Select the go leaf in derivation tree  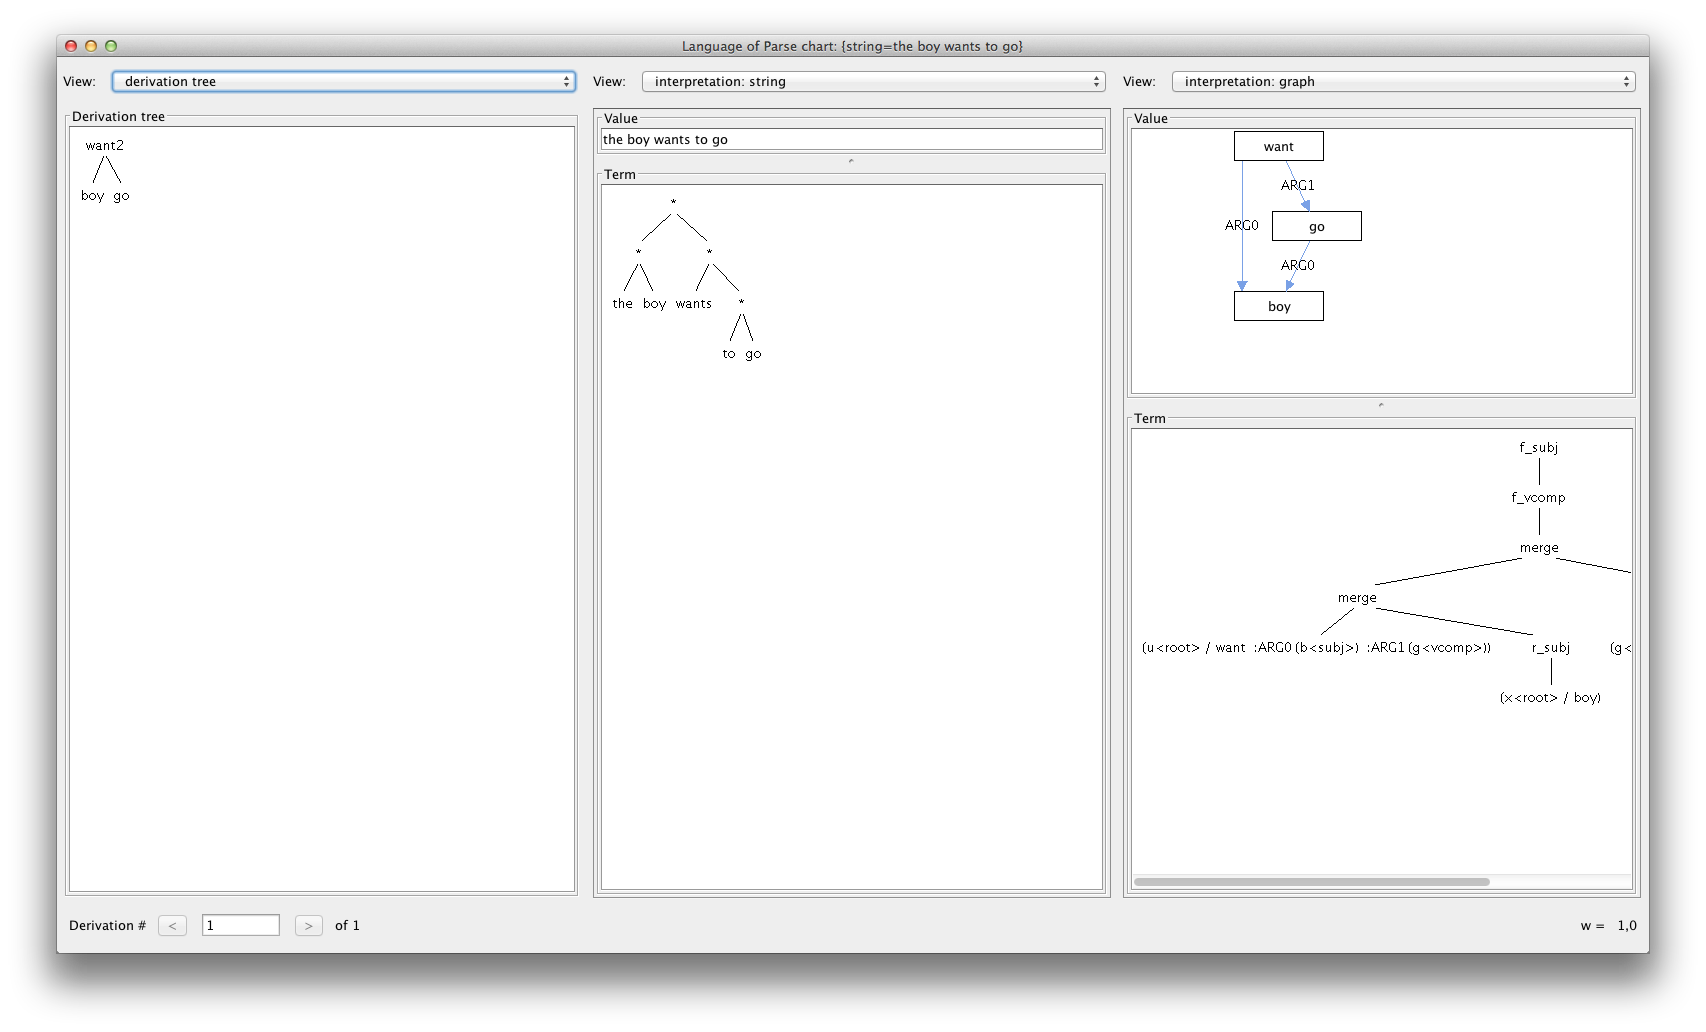tap(121, 196)
